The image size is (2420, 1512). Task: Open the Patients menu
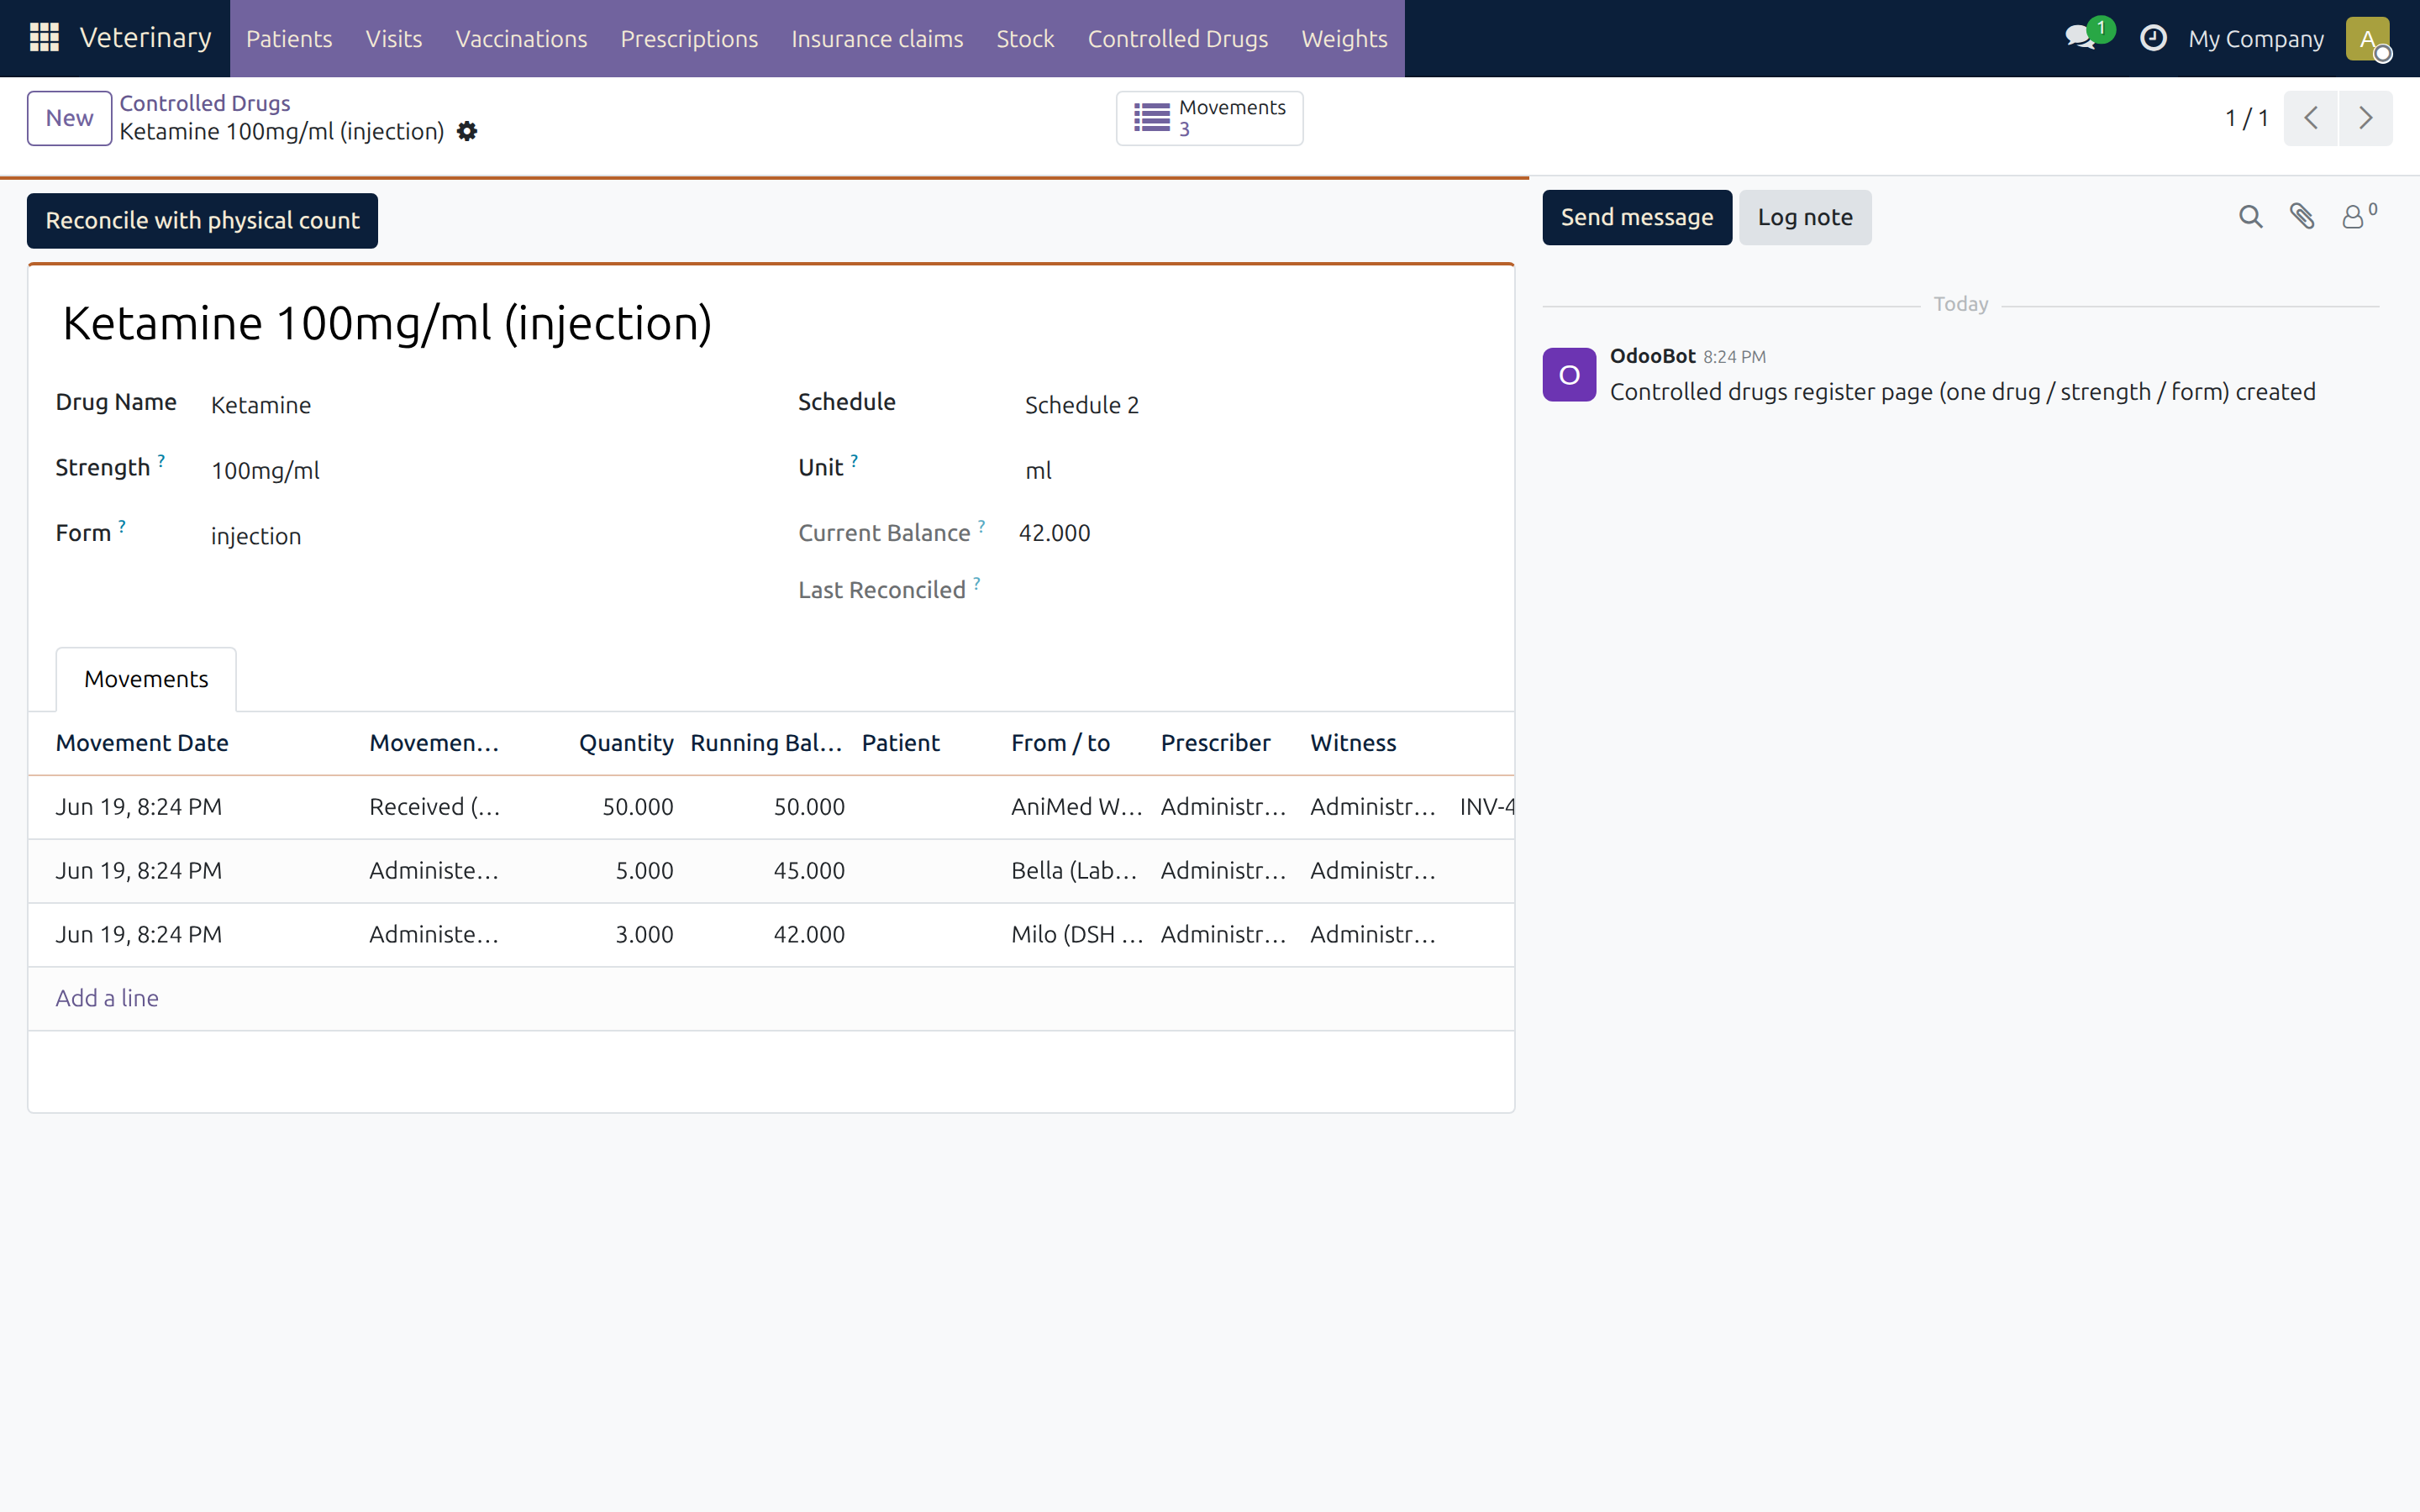(x=289, y=38)
